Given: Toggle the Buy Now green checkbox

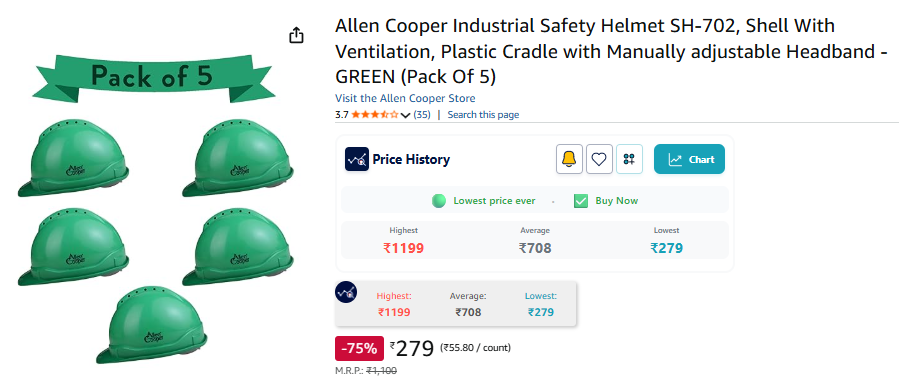Looking at the screenshot, I should 580,201.
